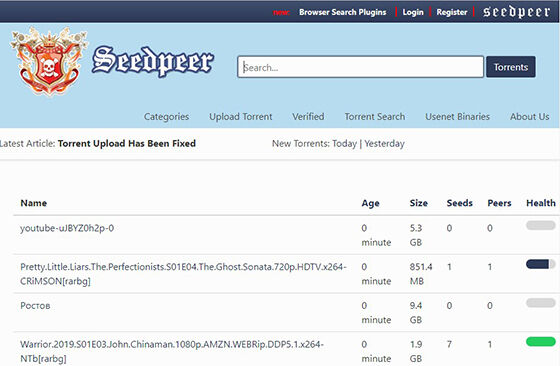This screenshot has width=560, height=366.
Task: Click health bar of Pretty.Little.Liars row
Action: 541,264
